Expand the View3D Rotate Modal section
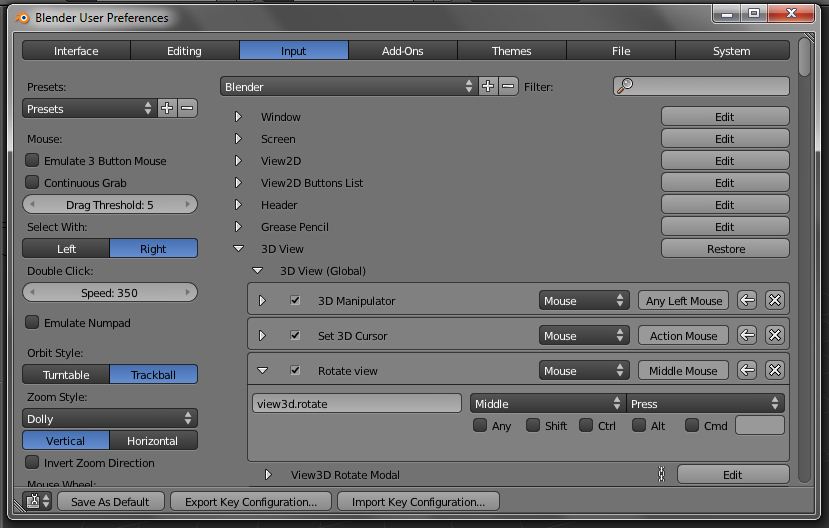Image resolution: width=829 pixels, height=528 pixels. coord(268,474)
